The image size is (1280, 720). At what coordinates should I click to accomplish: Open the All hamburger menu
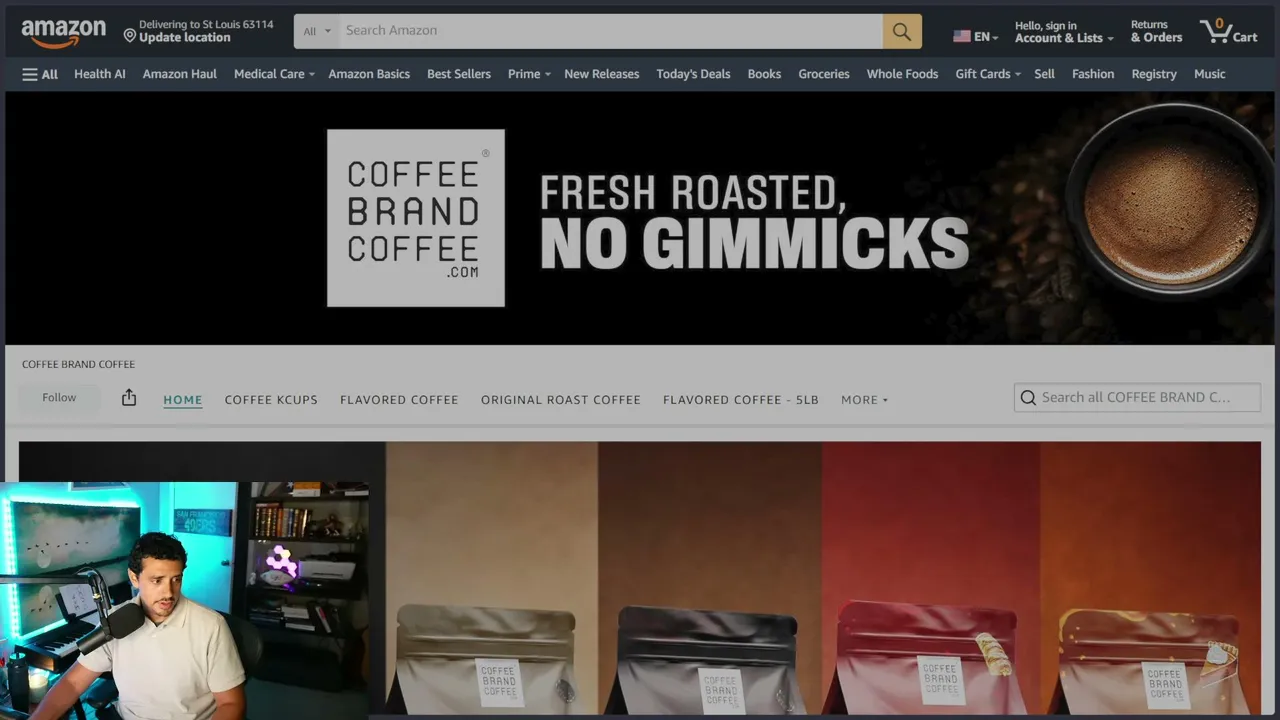(40, 74)
